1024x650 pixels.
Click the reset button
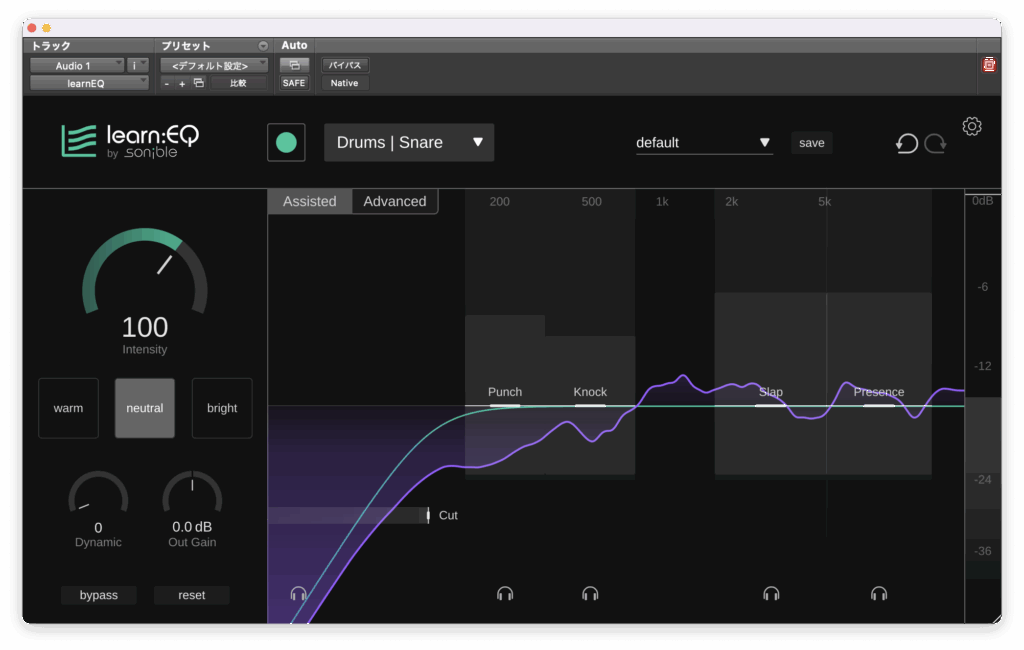(x=191, y=595)
